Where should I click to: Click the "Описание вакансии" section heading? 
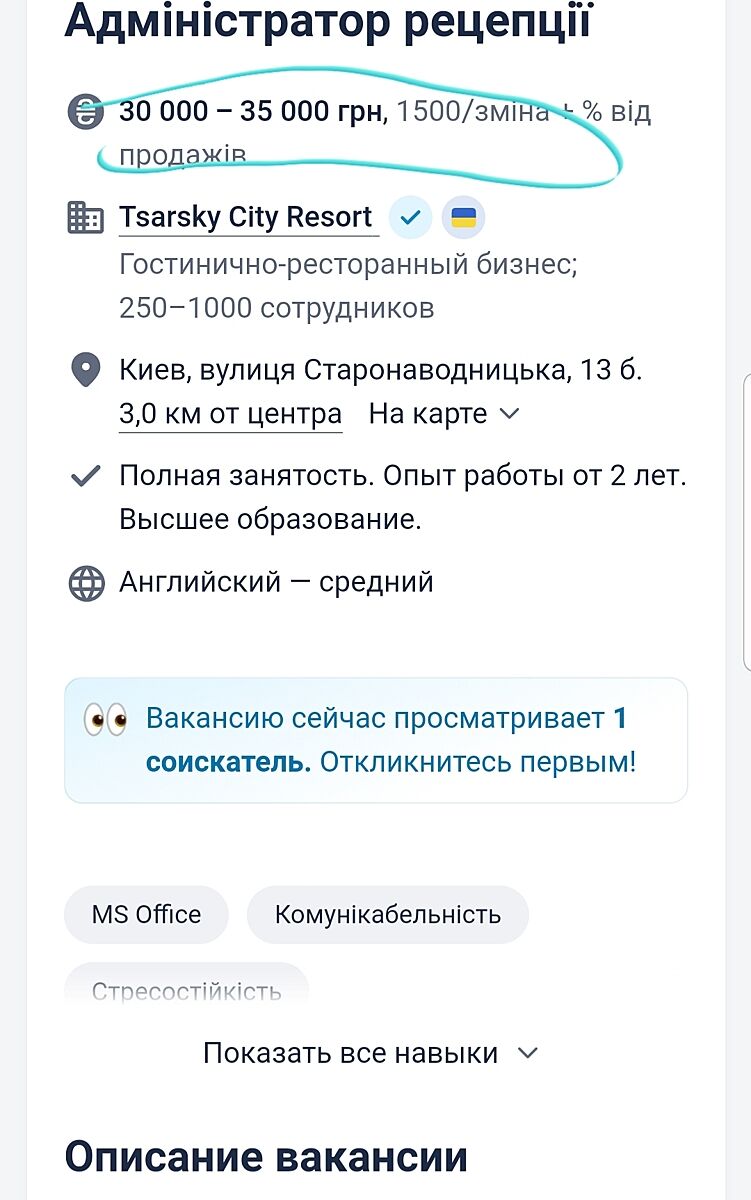click(266, 1157)
